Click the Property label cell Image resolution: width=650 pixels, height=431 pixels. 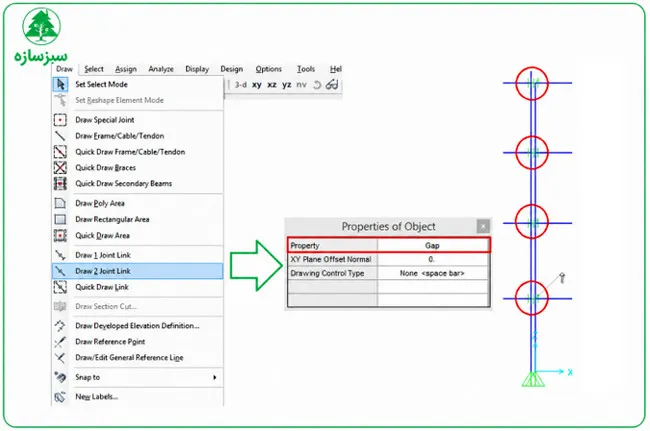click(x=332, y=245)
